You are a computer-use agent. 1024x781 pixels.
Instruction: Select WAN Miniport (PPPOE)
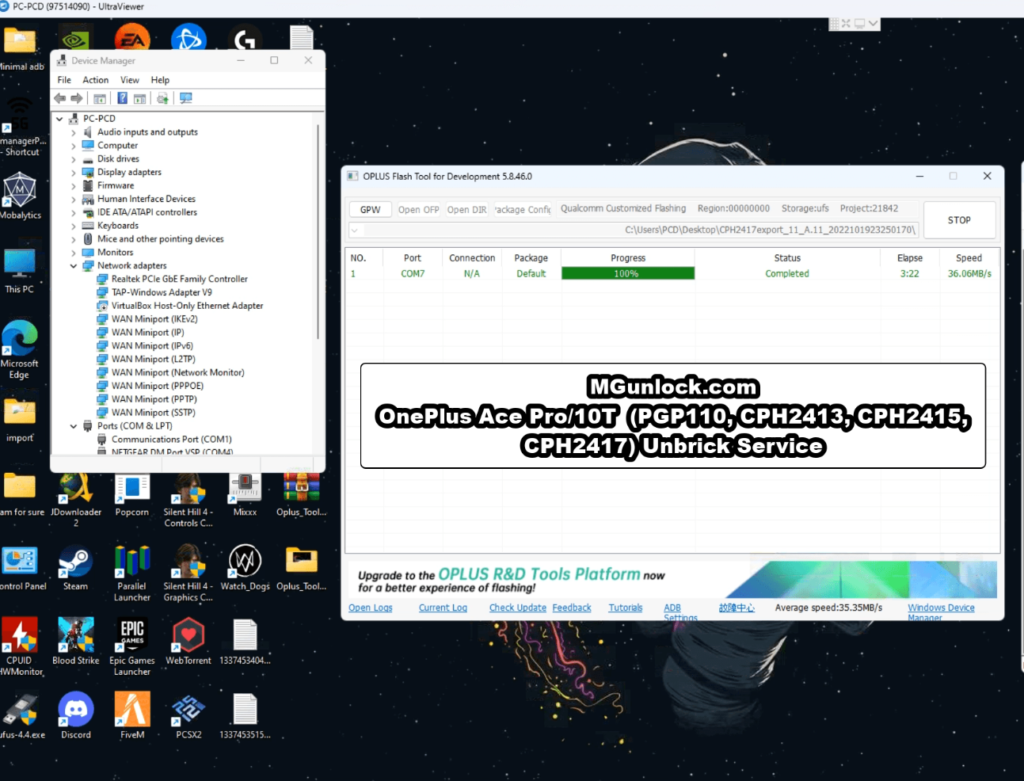click(157, 386)
